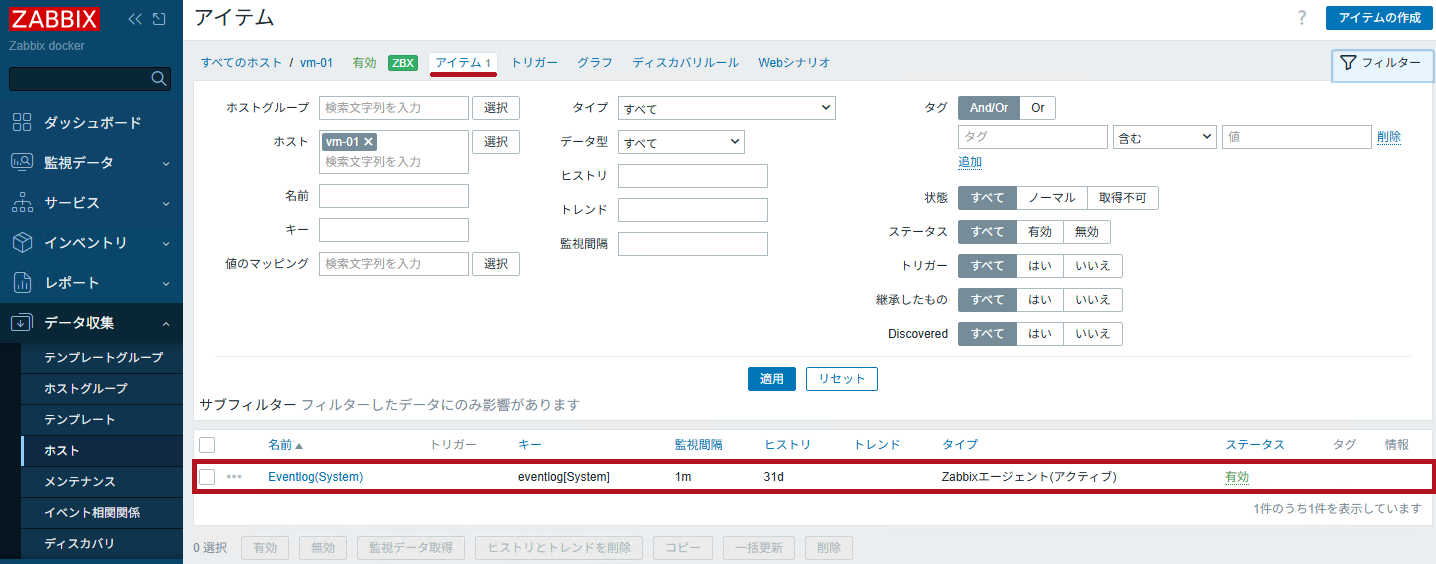Click the search magnifier icon
This screenshot has height=564, width=1436.
pos(158,79)
